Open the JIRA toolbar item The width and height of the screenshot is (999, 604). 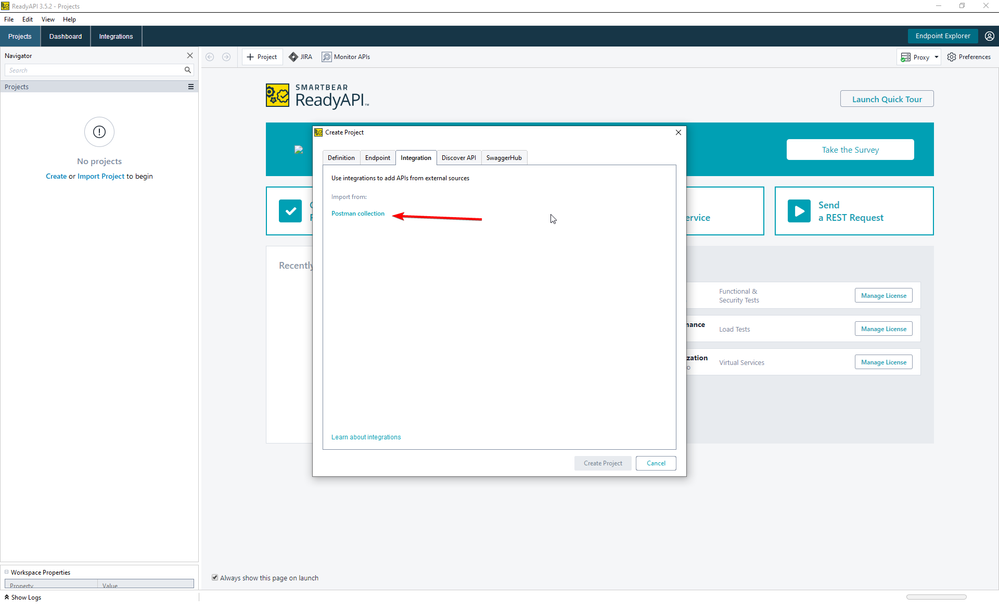[301, 57]
